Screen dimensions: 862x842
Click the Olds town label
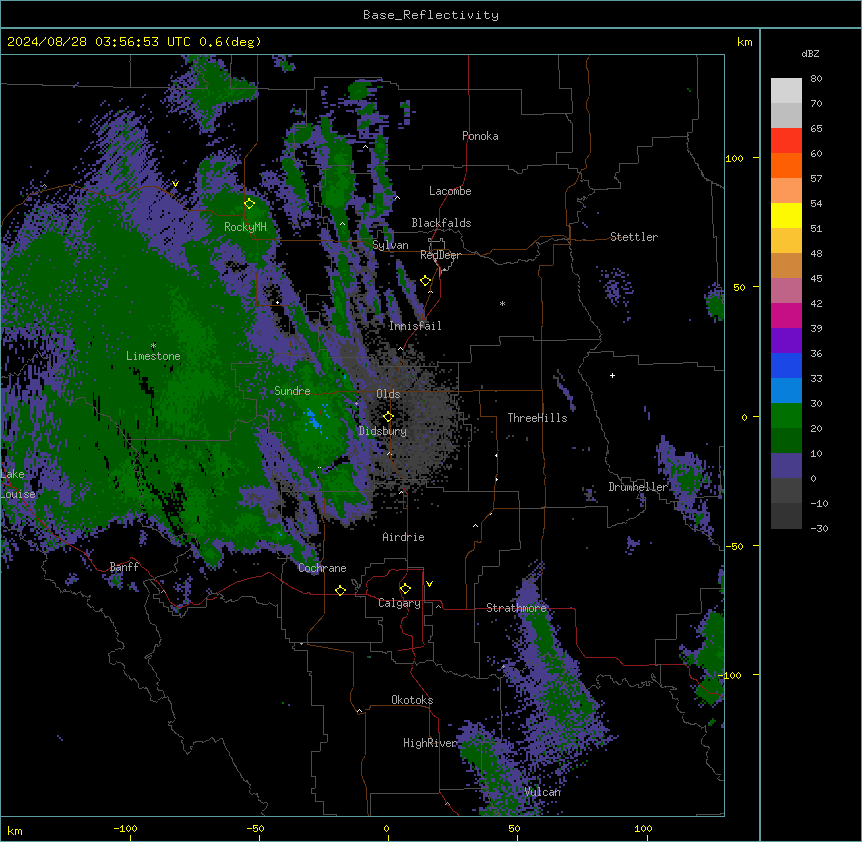tap(388, 394)
